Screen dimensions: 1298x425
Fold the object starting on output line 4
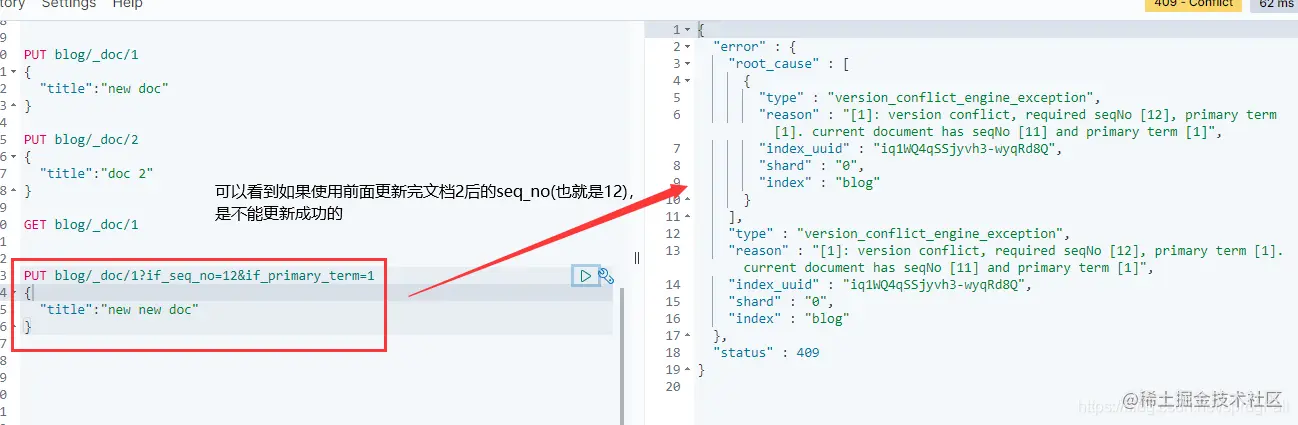click(x=687, y=81)
